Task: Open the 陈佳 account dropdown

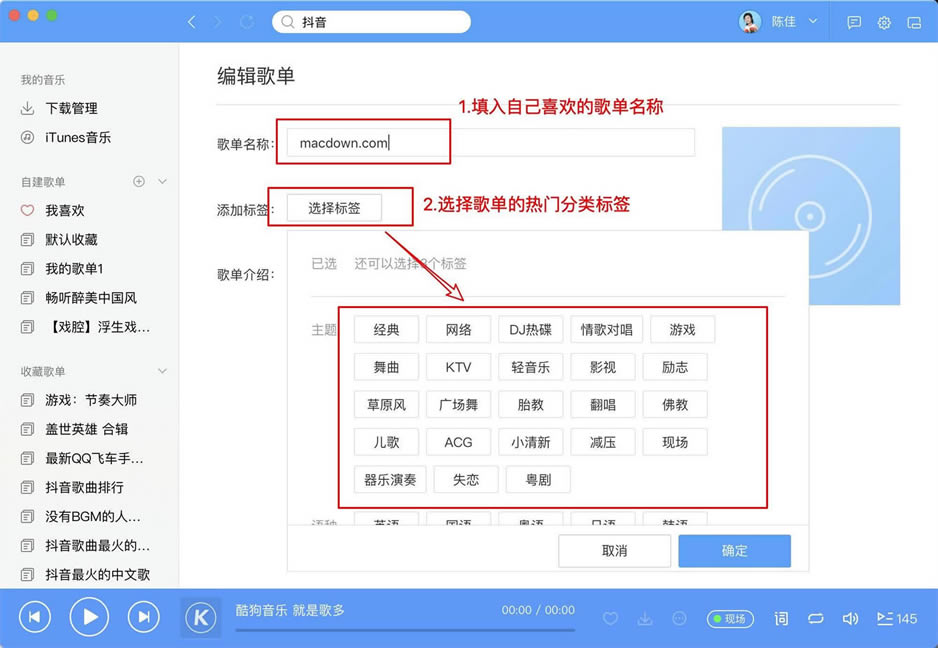Action: coord(812,21)
